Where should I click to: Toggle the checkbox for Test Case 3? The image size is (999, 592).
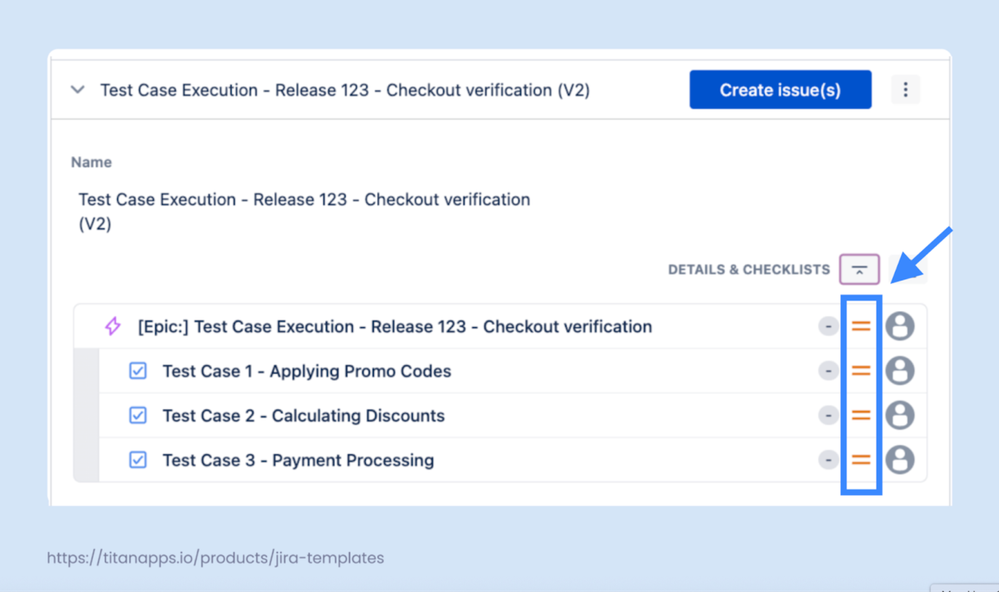[x=137, y=460]
